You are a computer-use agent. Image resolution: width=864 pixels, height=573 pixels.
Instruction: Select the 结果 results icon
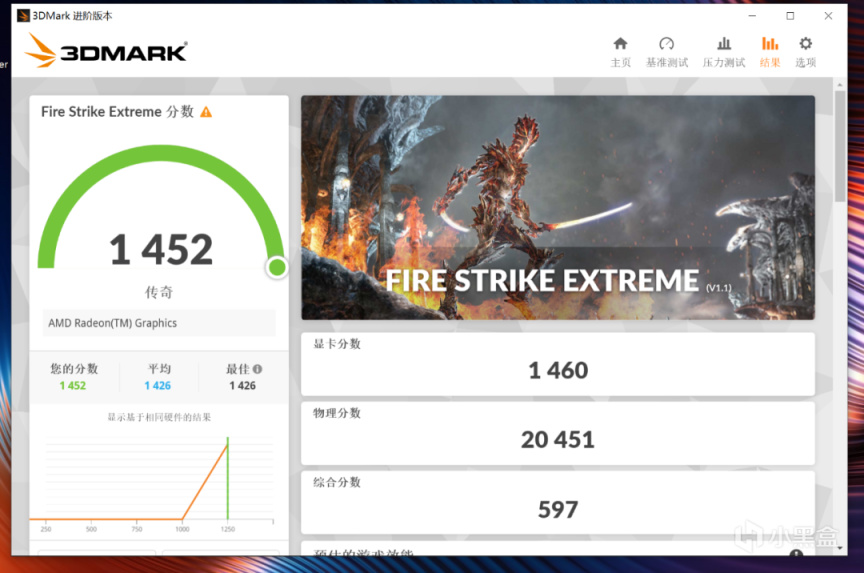(x=770, y=44)
